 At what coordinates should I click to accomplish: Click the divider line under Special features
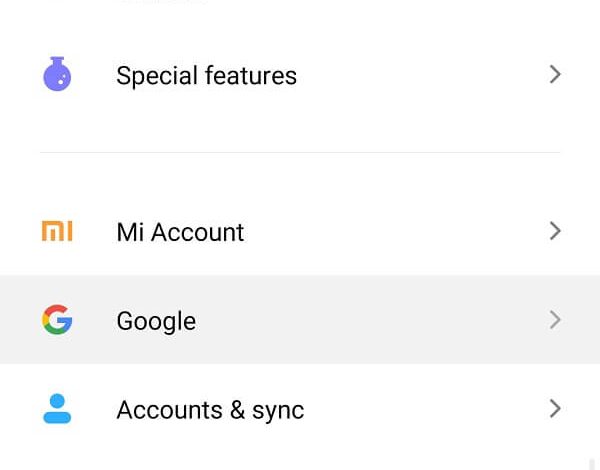pyautogui.click(x=300, y=152)
